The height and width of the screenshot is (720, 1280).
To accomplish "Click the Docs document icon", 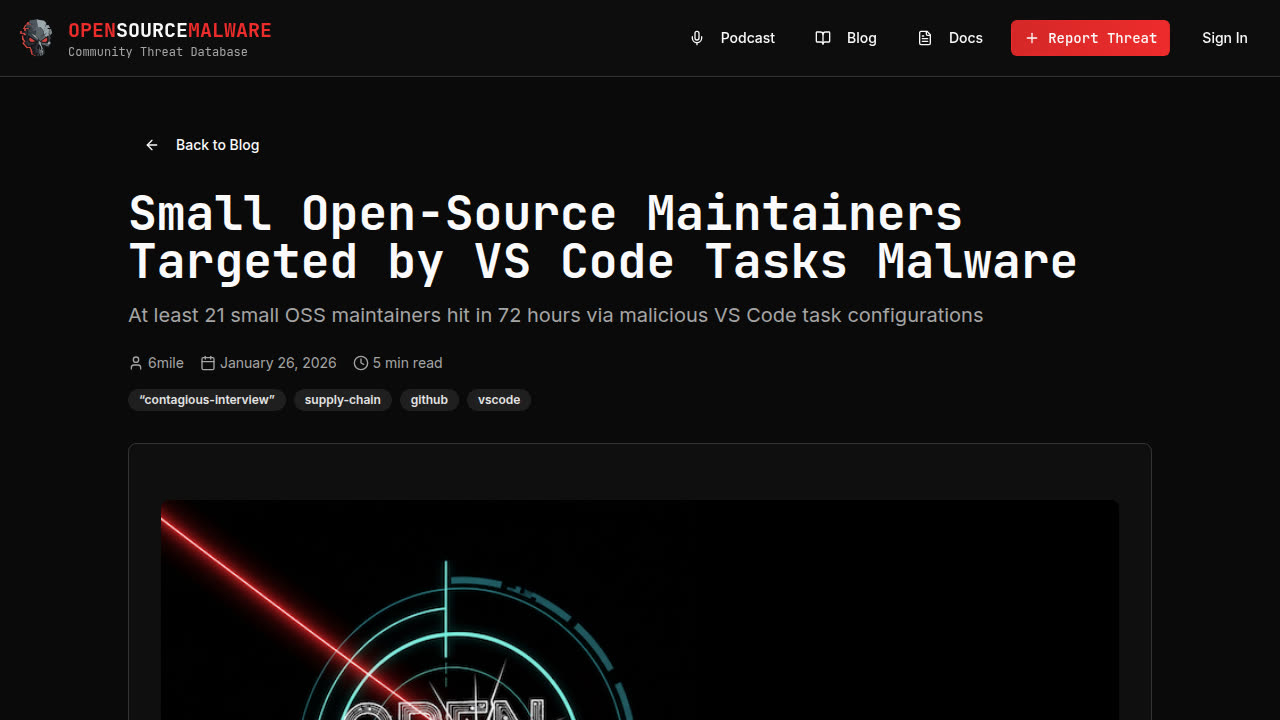I will tap(925, 38).
